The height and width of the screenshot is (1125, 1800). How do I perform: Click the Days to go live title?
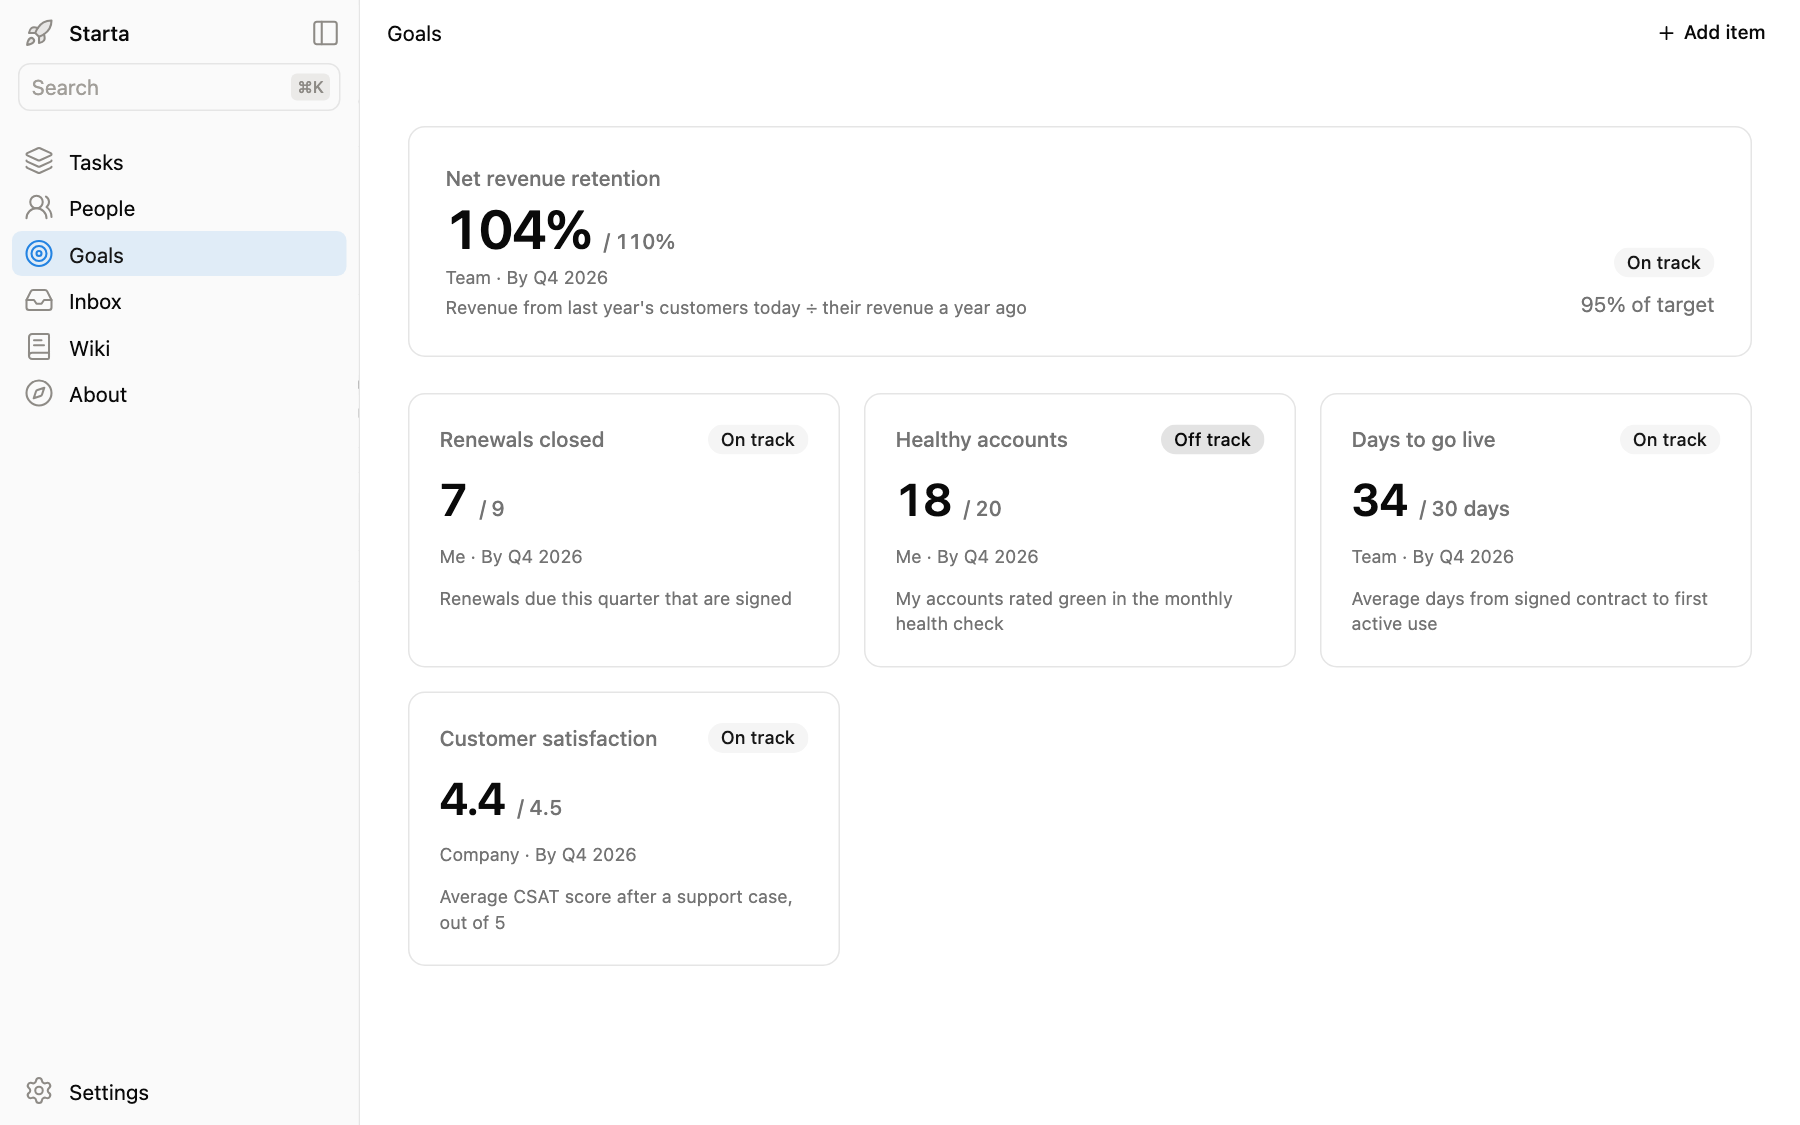tap(1423, 439)
